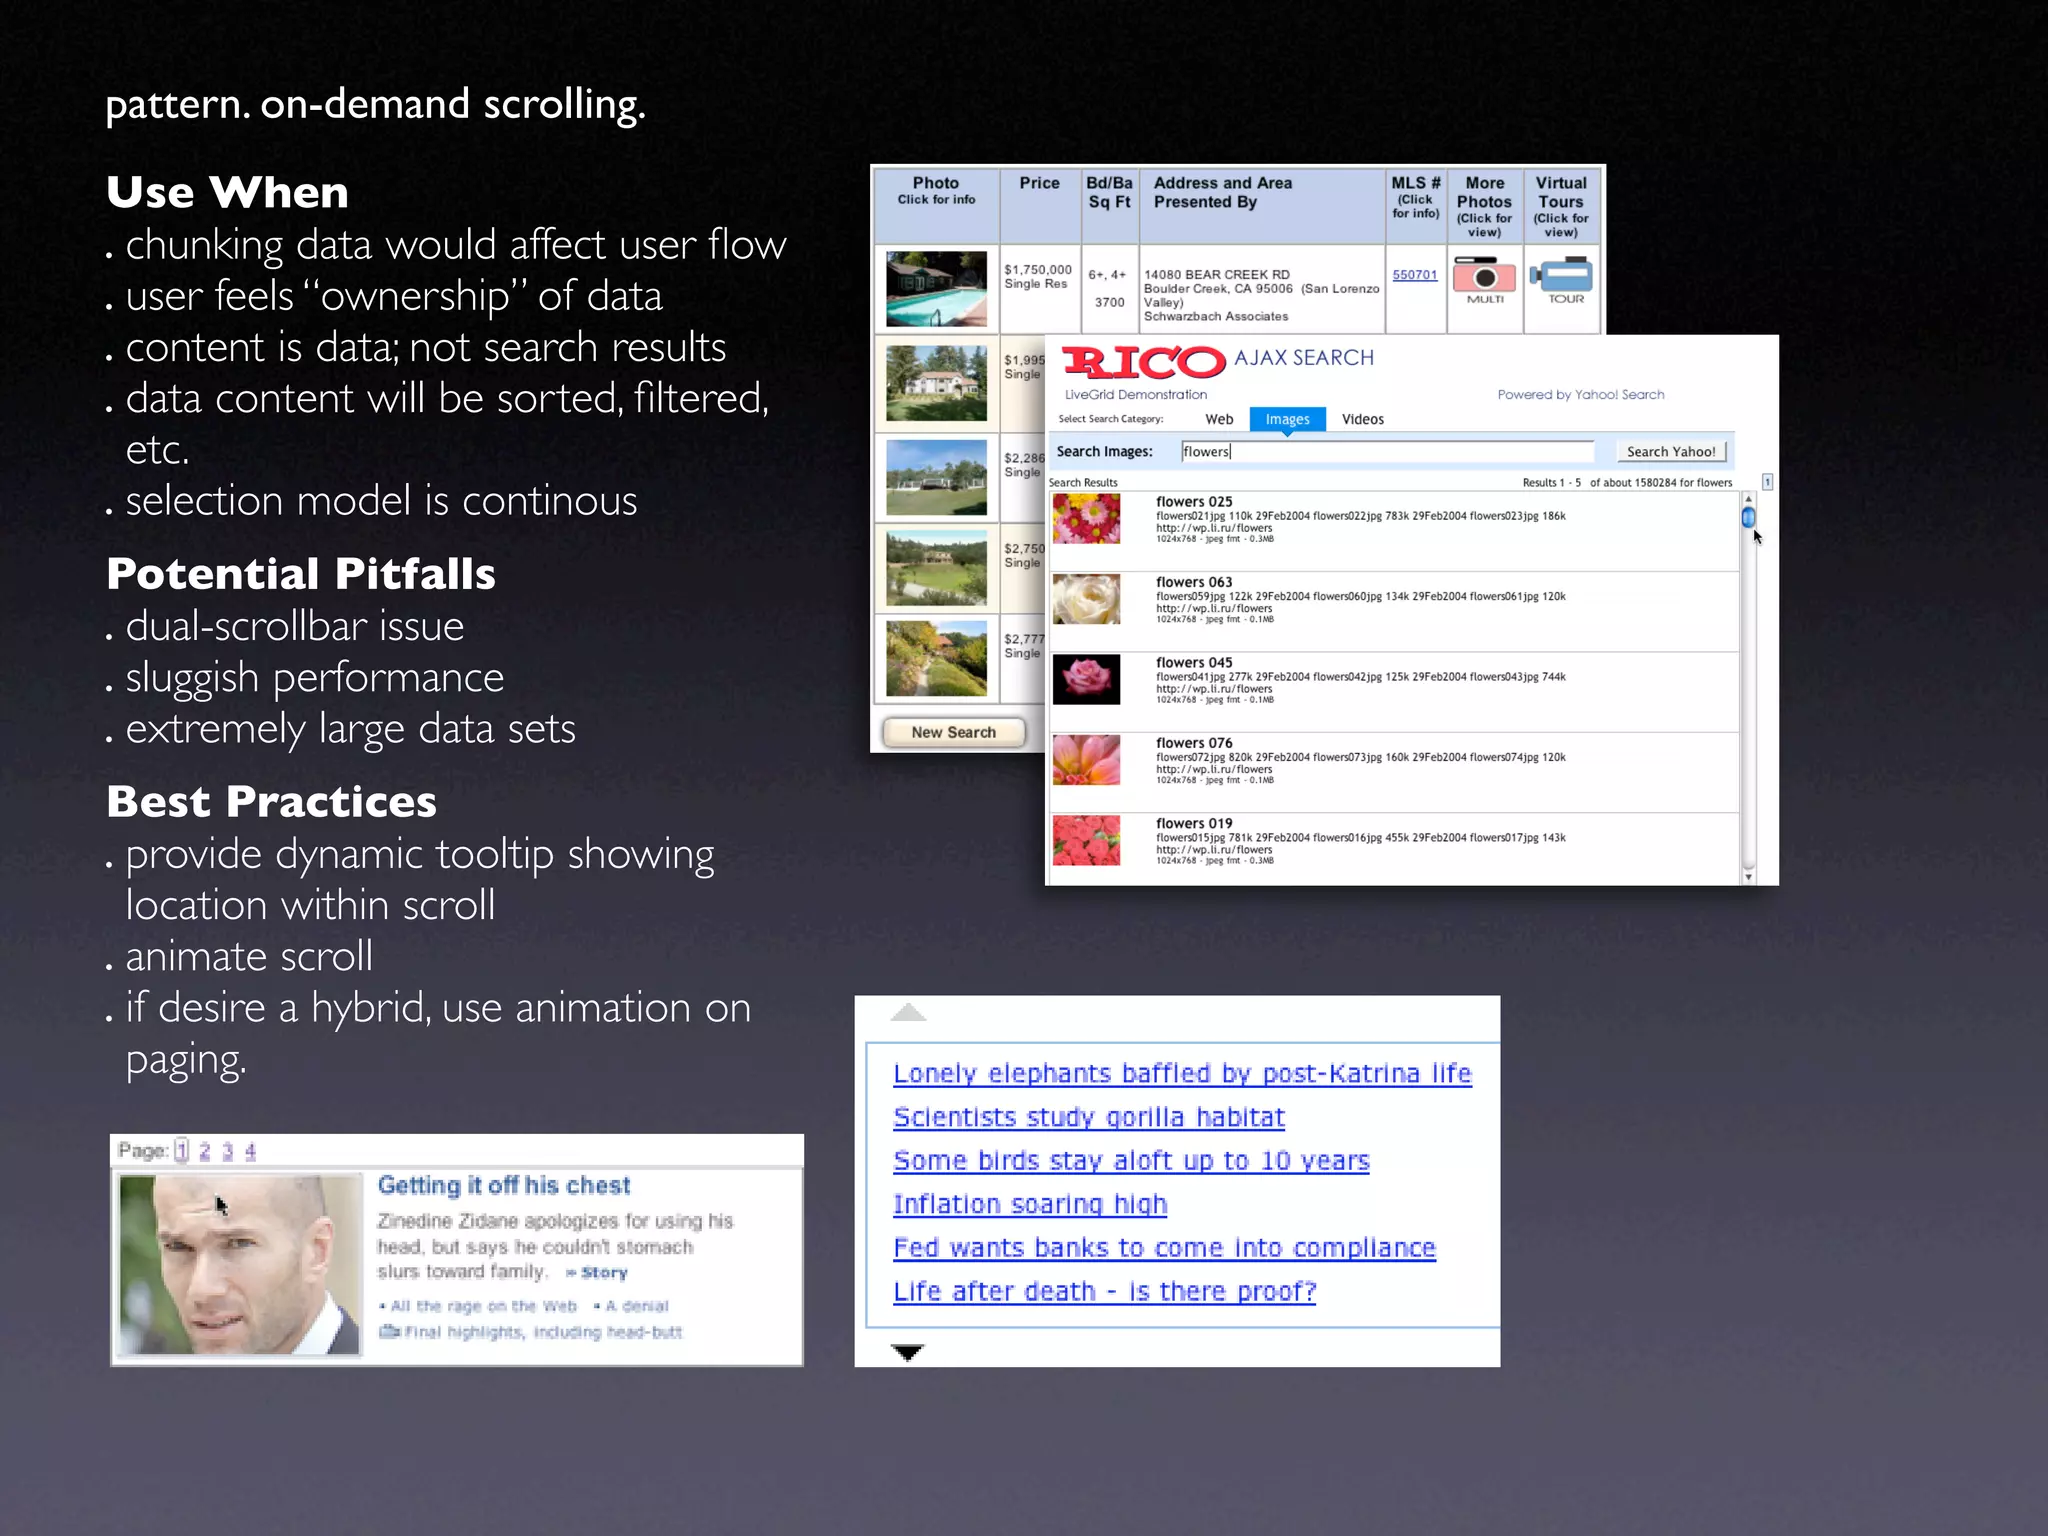Select the Web search category tab

[1219, 419]
